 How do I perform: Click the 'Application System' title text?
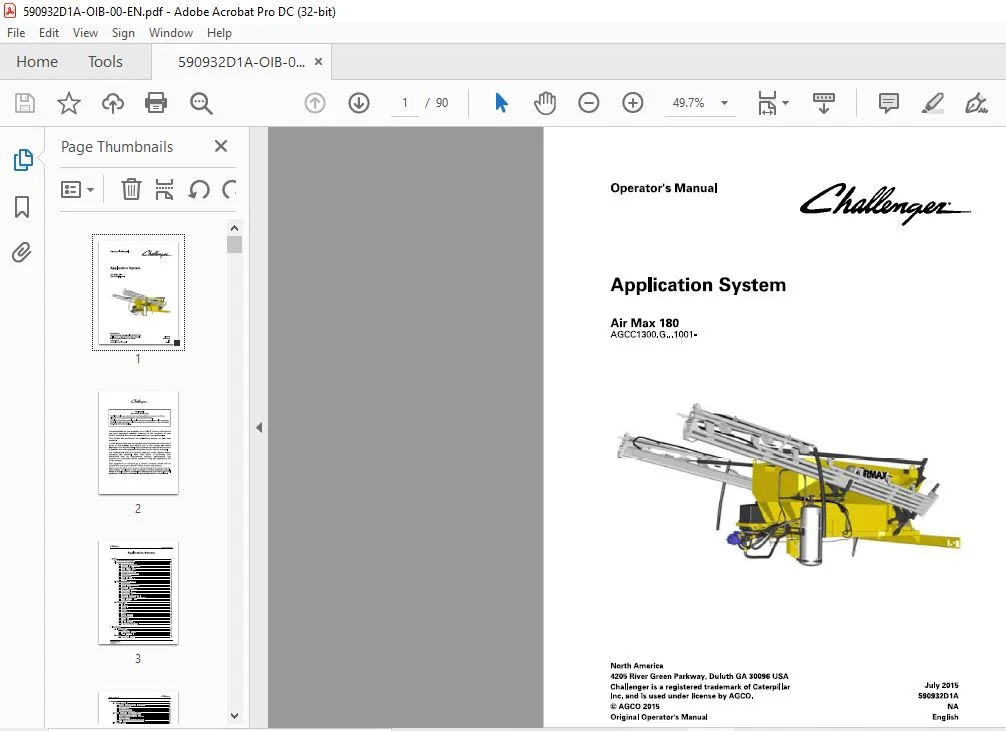click(698, 284)
